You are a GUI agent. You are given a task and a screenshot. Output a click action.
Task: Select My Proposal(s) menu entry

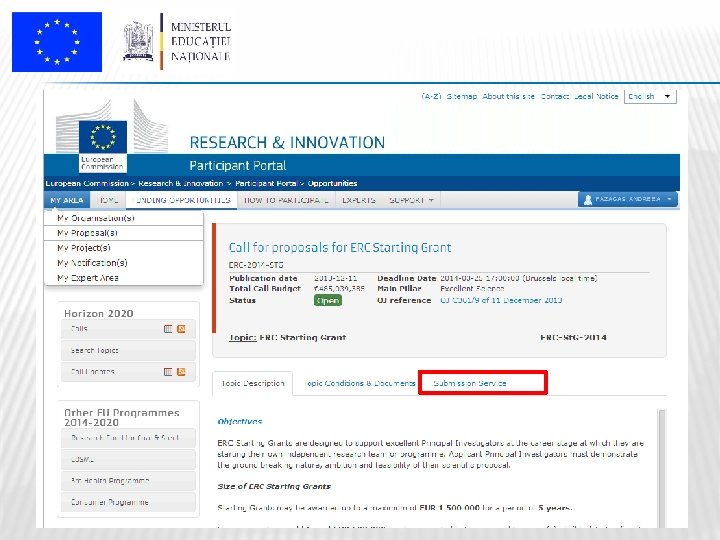(x=124, y=233)
